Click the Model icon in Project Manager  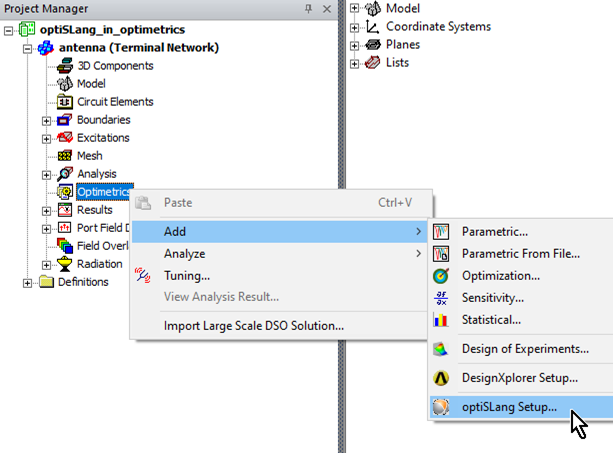[65, 84]
